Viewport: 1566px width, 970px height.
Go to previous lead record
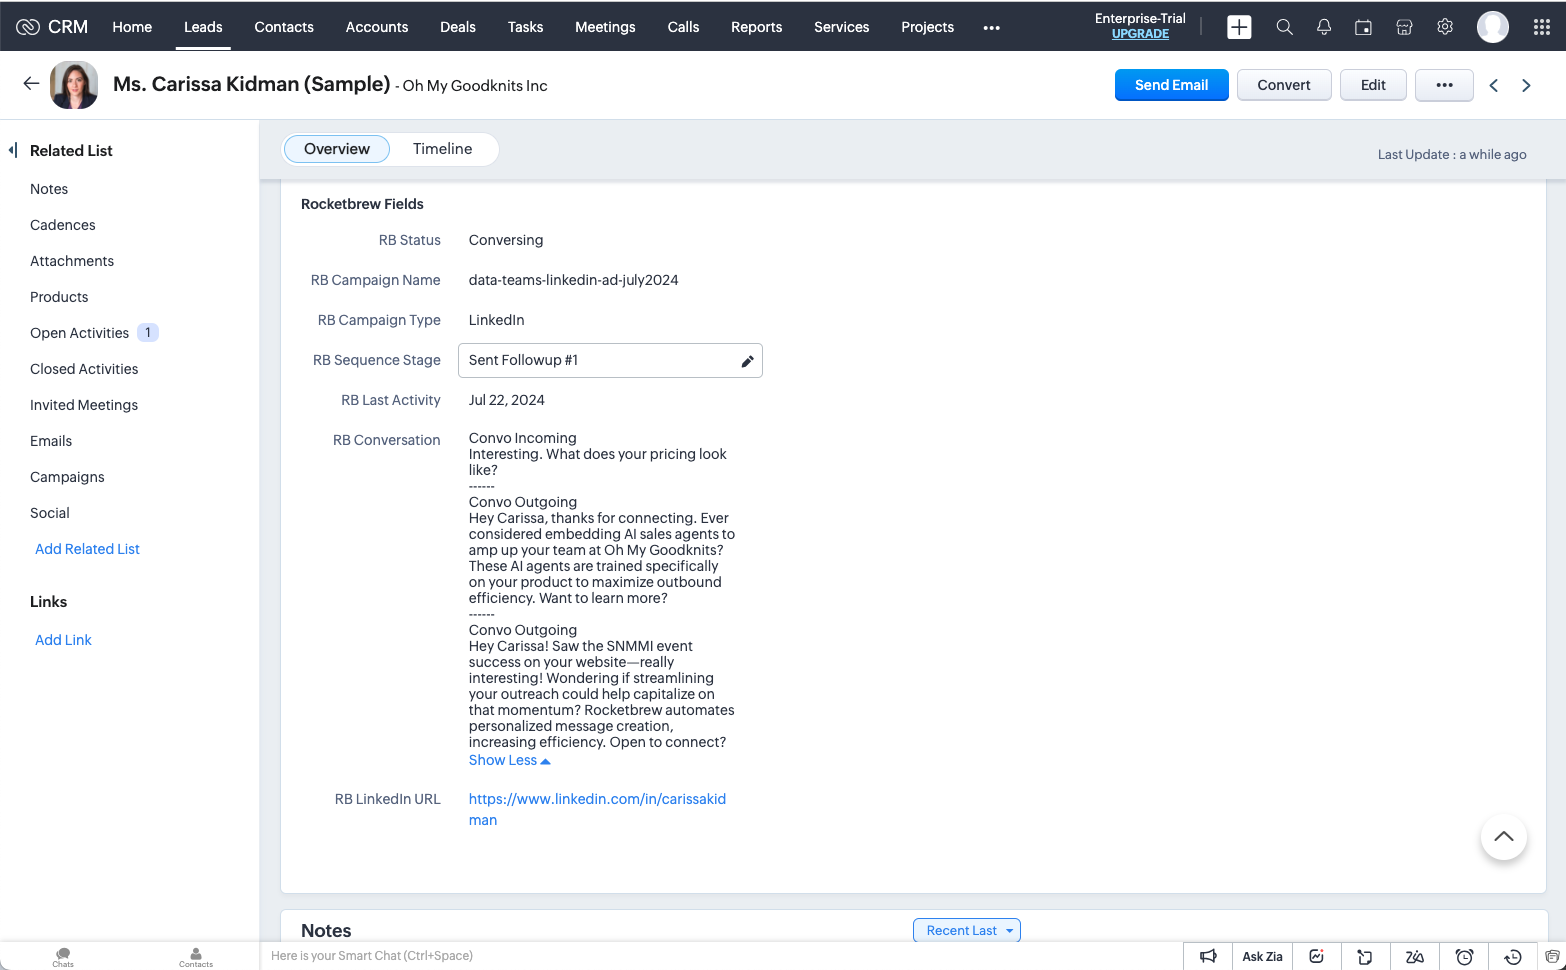pos(1494,86)
